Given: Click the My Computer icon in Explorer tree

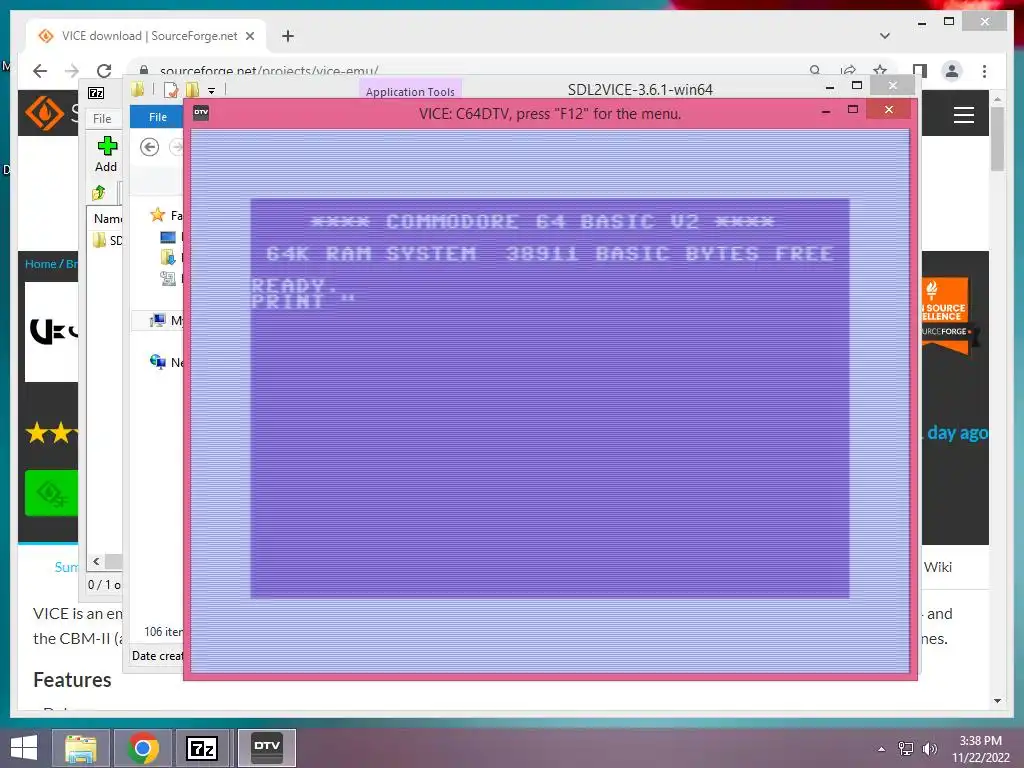Looking at the screenshot, I should pyautogui.click(x=157, y=320).
